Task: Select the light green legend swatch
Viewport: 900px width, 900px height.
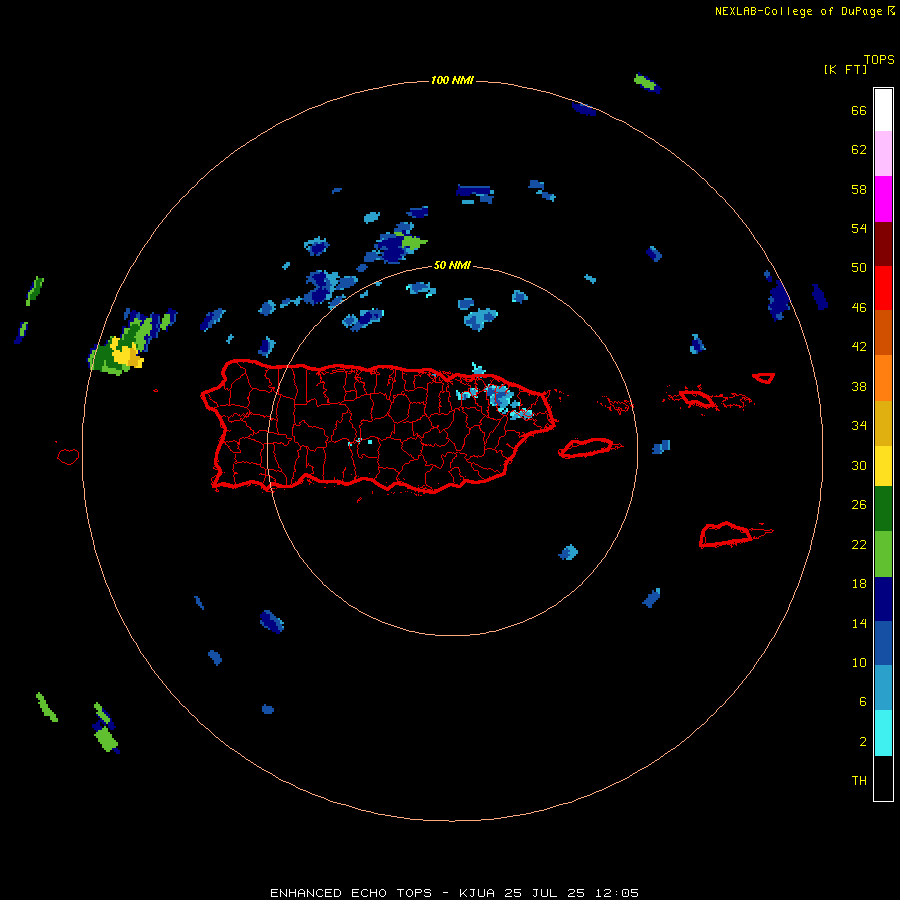Action: click(x=883, y=554)
